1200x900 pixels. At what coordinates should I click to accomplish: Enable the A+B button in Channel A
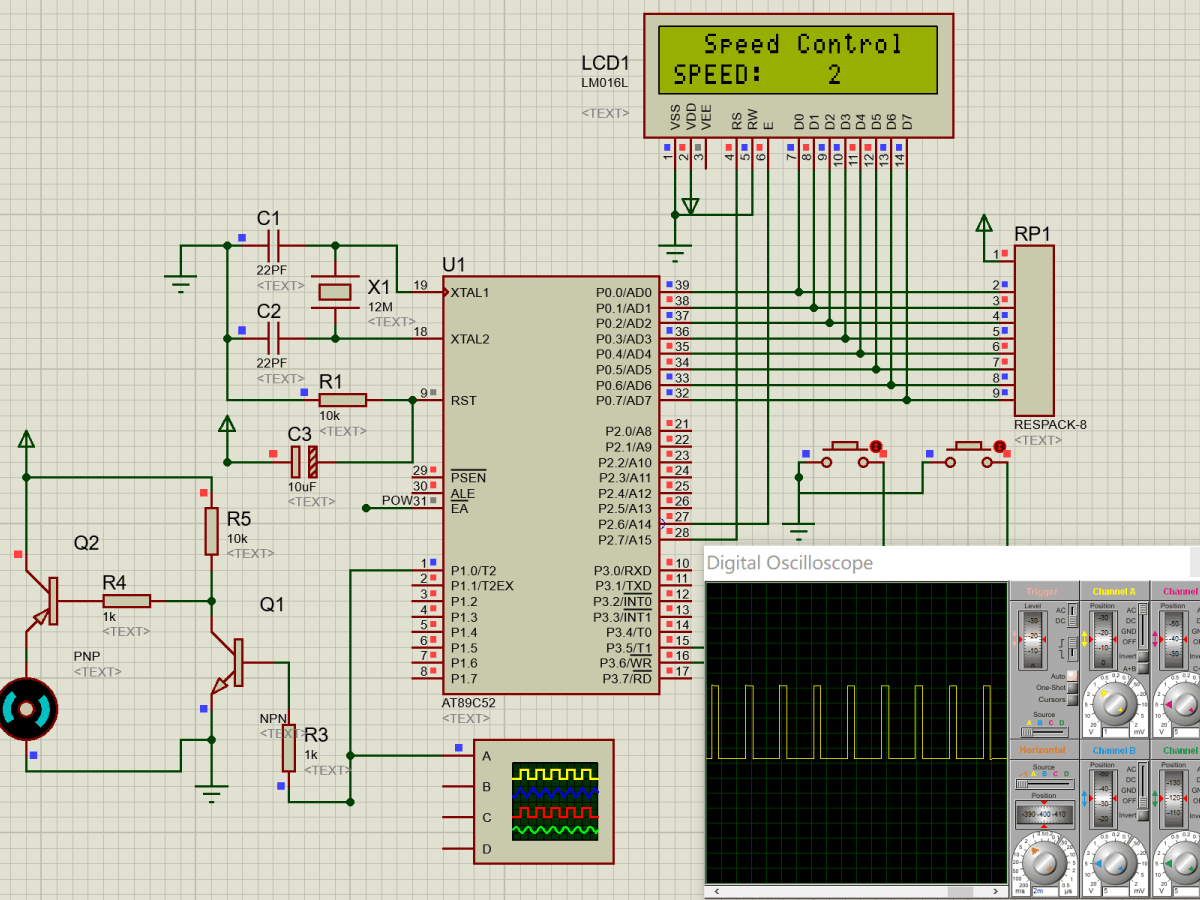coord(1142,668)
